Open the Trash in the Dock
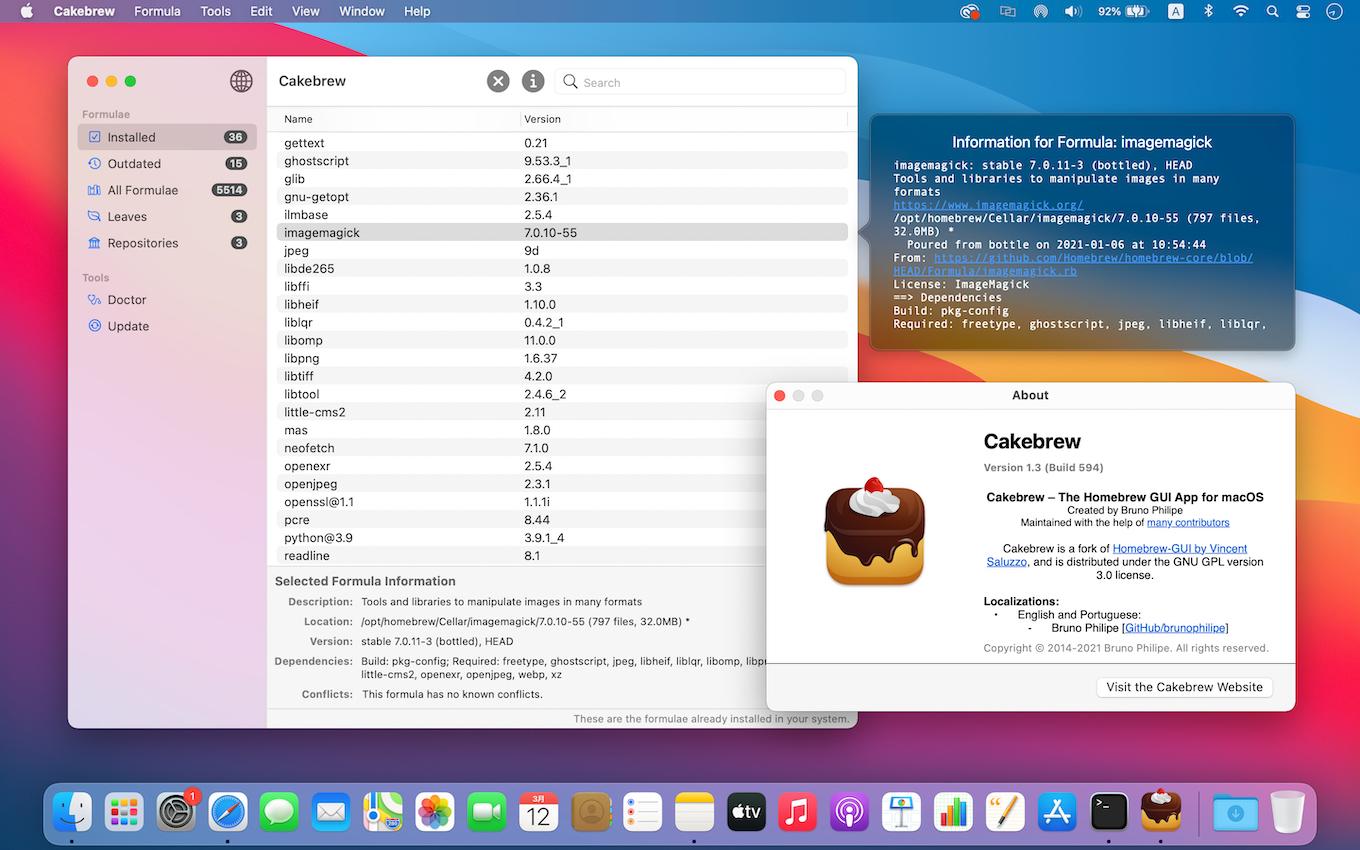 pos(1288,811)
